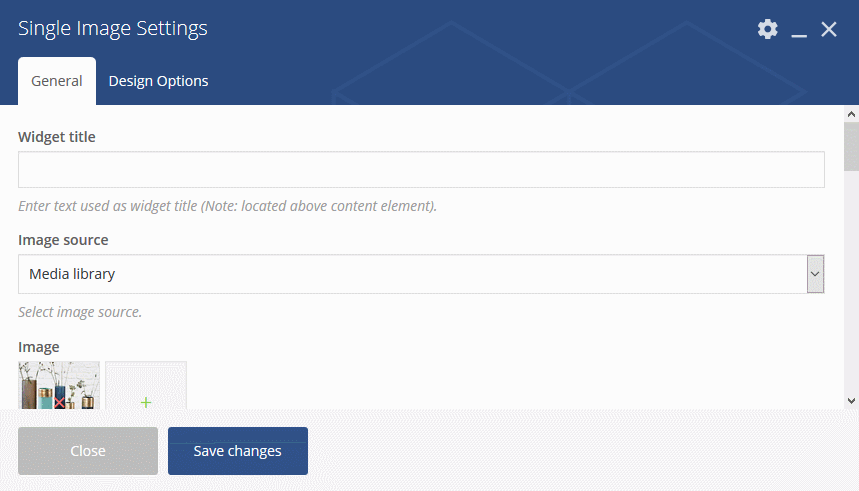
Task: Expand the Image source dropdown arrow
Action: pyautogui.click(x=815, y=273)
